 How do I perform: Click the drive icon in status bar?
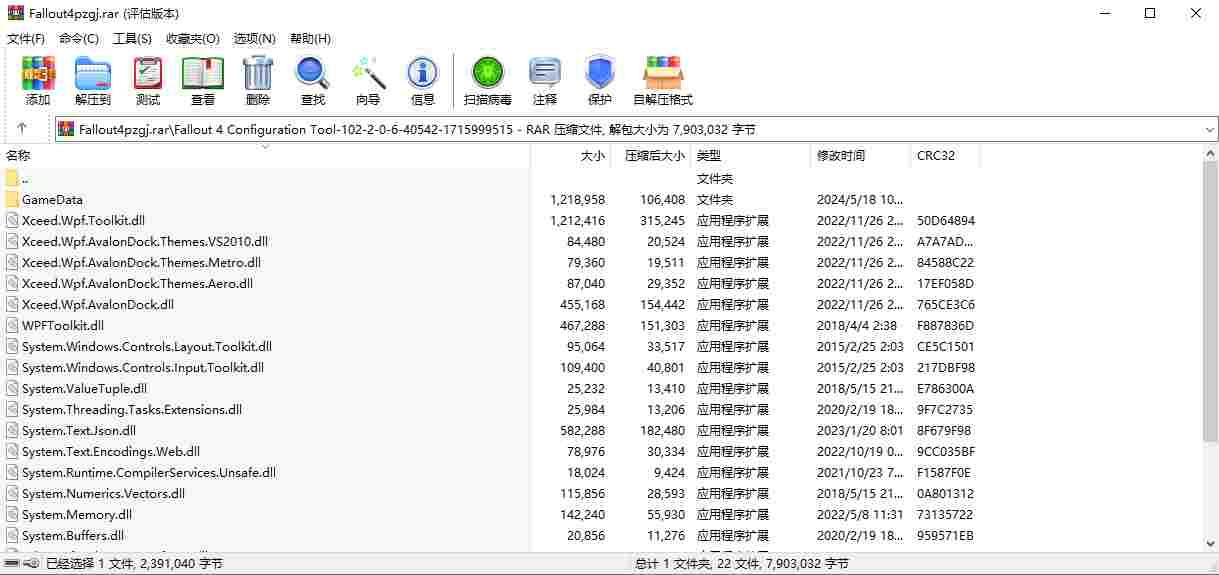[13, 564]
